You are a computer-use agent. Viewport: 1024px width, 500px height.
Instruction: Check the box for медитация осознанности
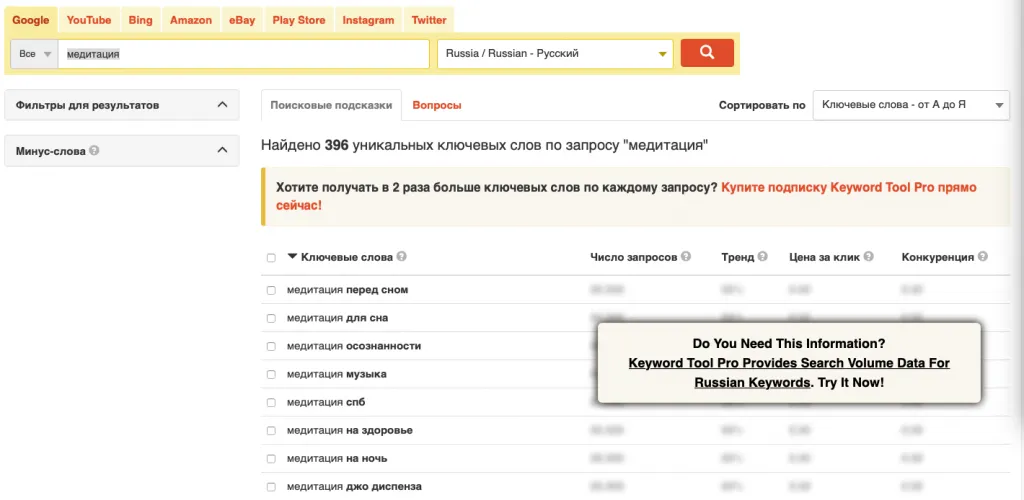tap(271, 347)
